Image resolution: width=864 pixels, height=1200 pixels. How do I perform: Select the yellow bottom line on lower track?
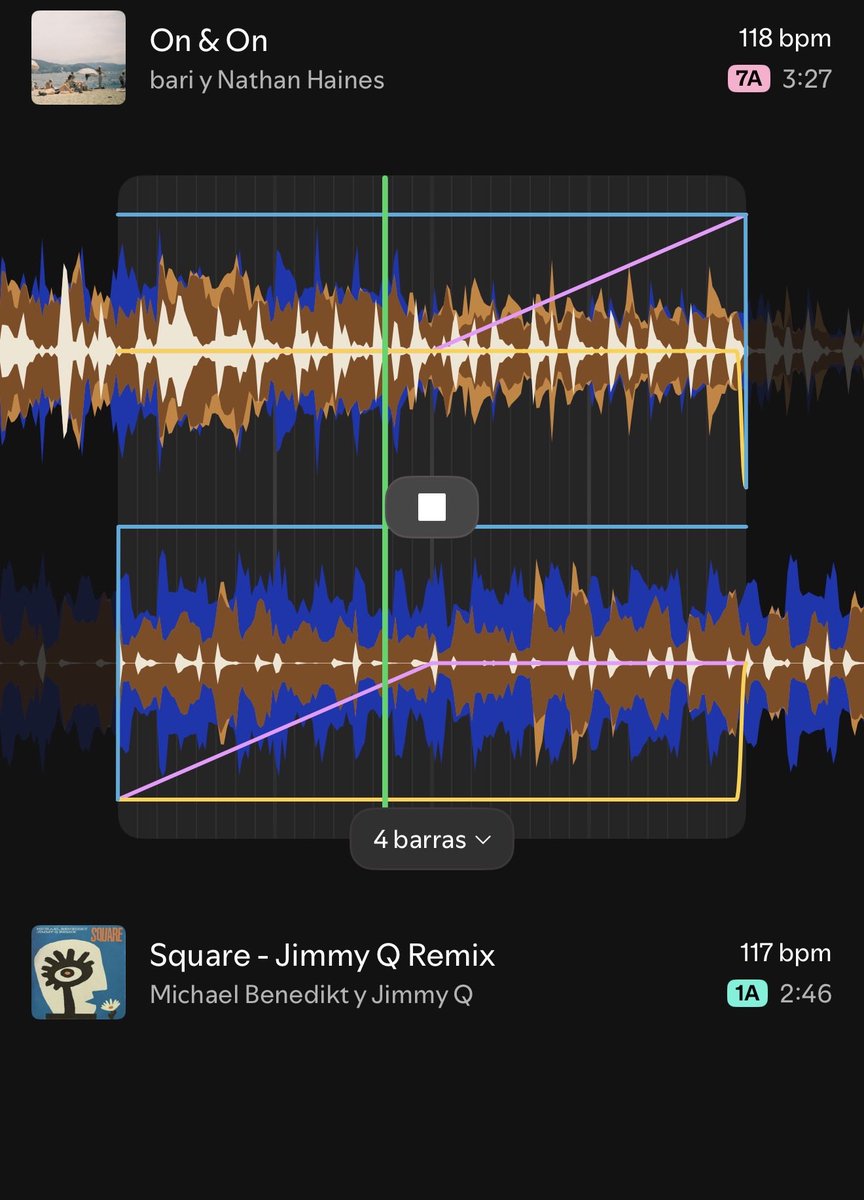click(x=428, y=799)
